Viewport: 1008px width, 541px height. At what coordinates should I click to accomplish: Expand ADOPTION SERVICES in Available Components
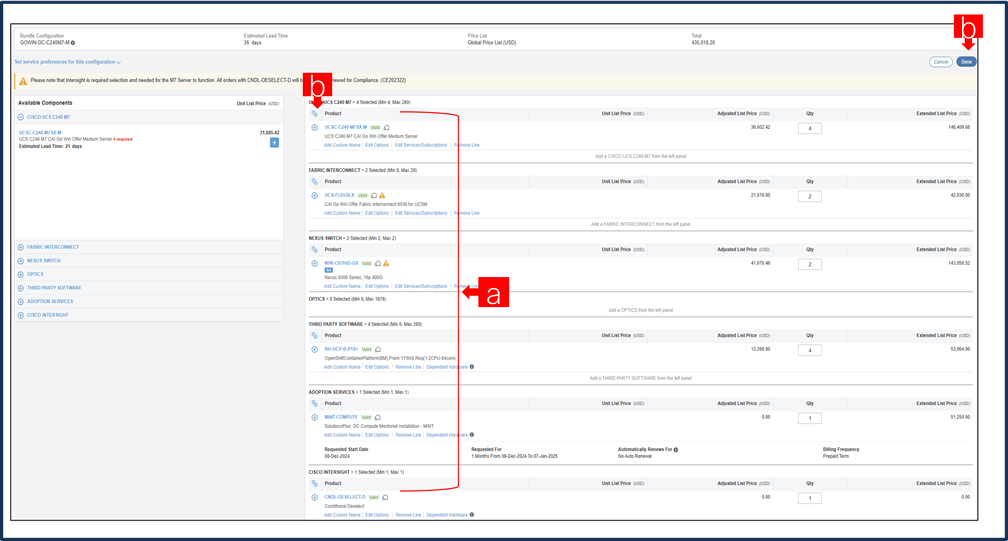(21, 301)
